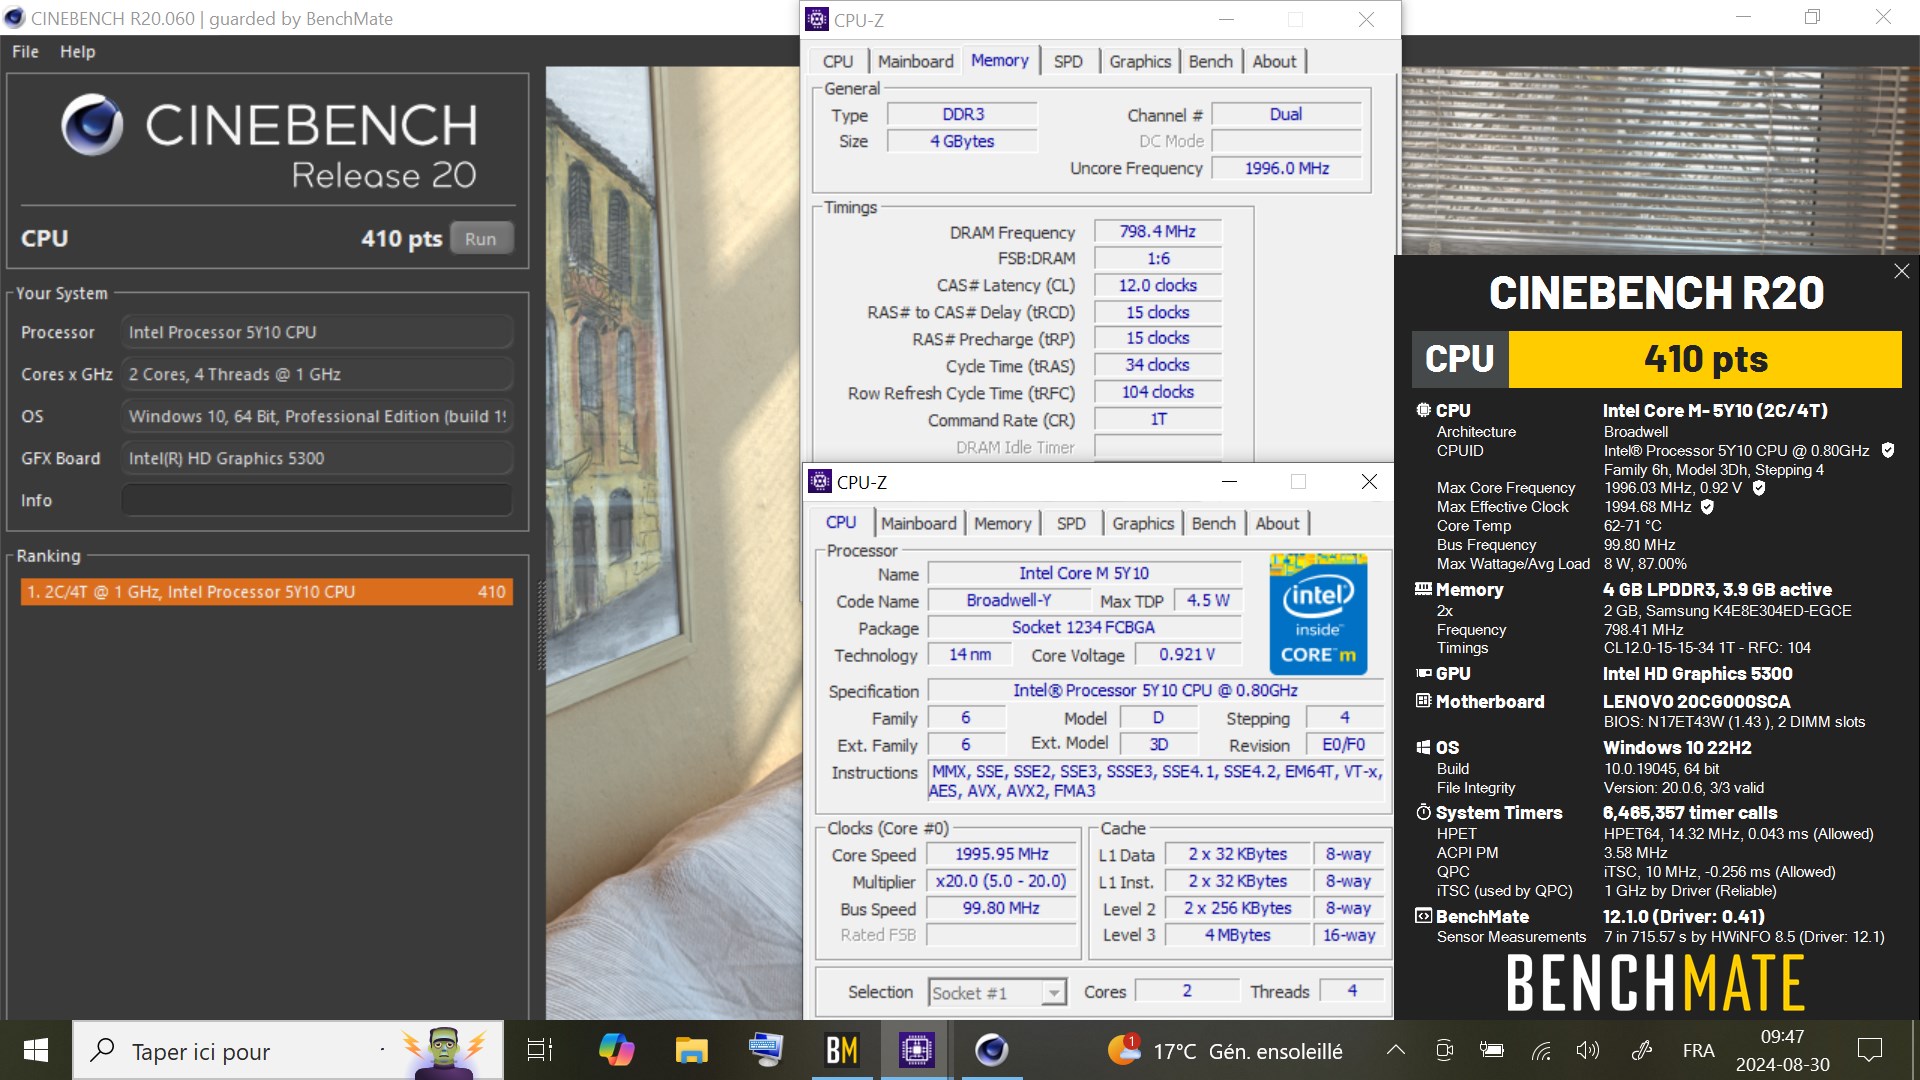Click the Cinebench rendered image preview
Image resolution: width=1920 pixels, height=1080 pixels.
(x=672, y=543)
